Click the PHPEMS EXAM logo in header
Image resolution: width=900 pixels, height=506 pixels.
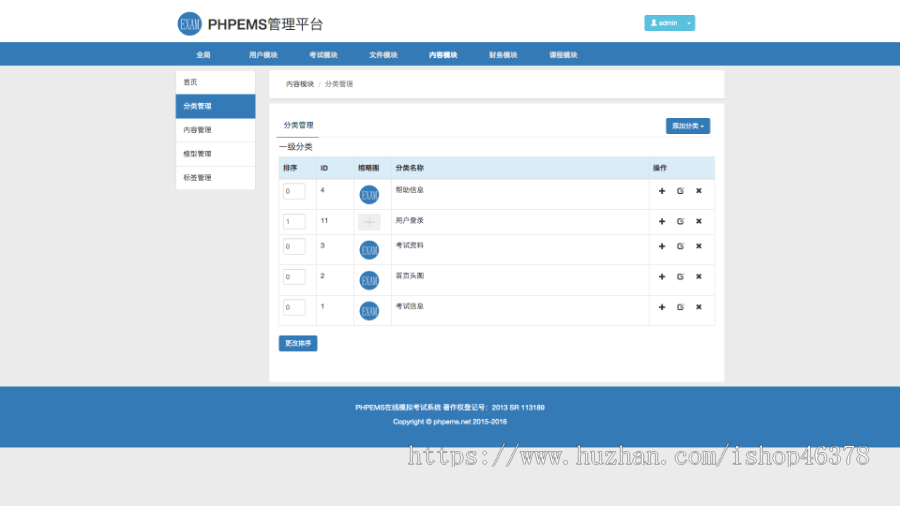(189, 24)
